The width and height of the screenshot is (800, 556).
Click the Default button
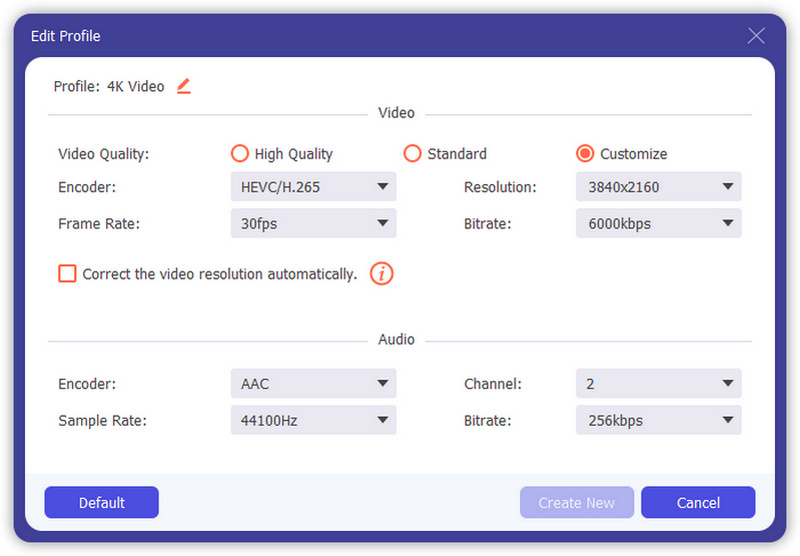click(101, 502)
